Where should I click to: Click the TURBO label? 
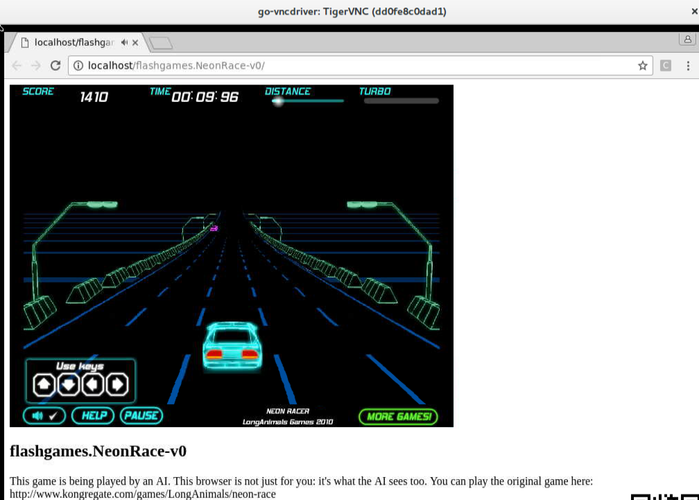375,91
